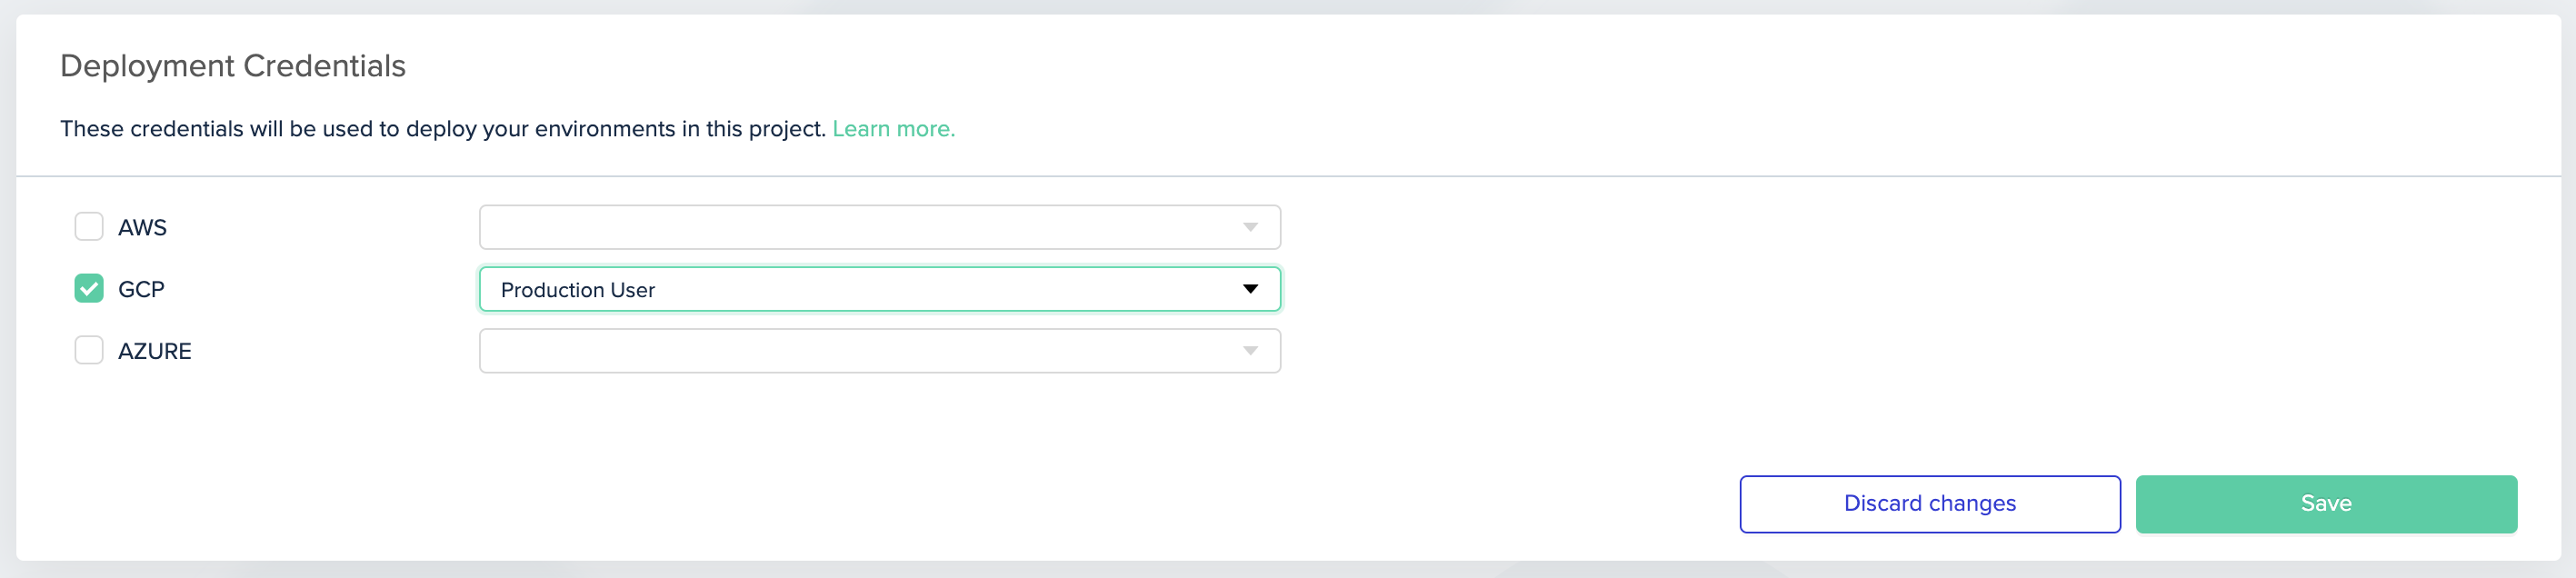Click the green Save button
The image size is (2576, 578).
coord(2326,504)
